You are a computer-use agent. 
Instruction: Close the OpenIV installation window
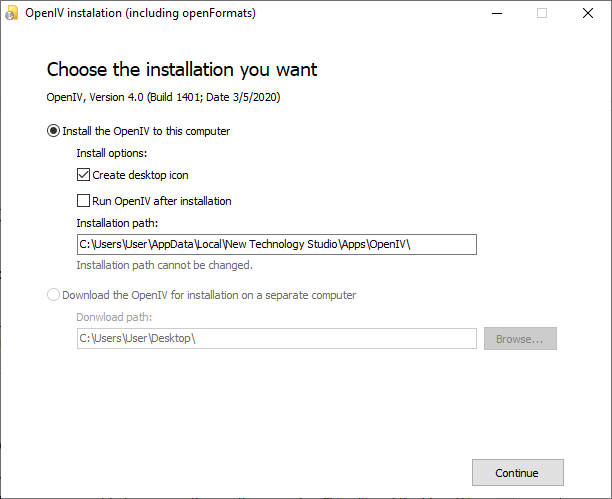click(x=588, y=13)
